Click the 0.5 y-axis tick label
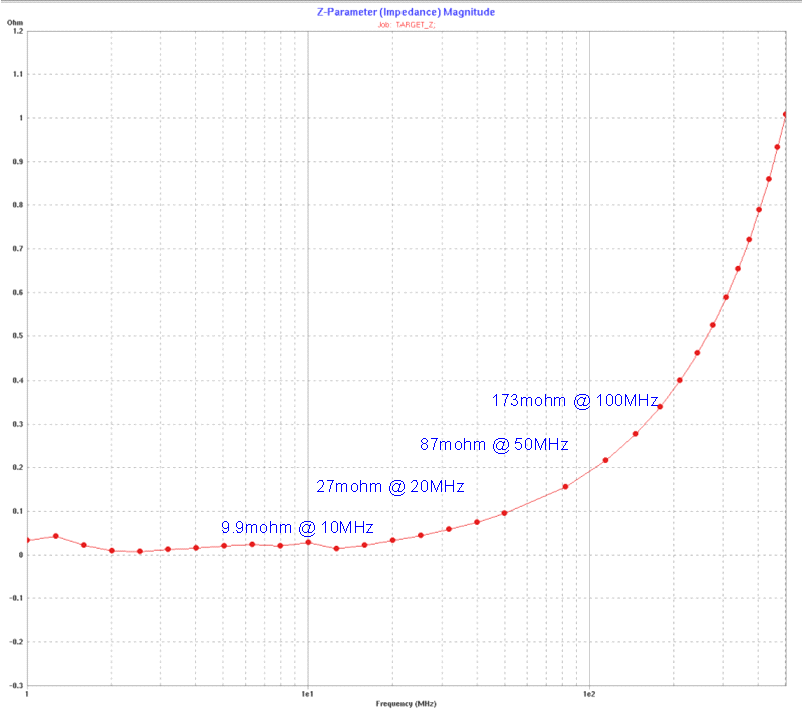The height and width of the screenshot is (716, 803). pyautogui.click(x=16, y=337)
